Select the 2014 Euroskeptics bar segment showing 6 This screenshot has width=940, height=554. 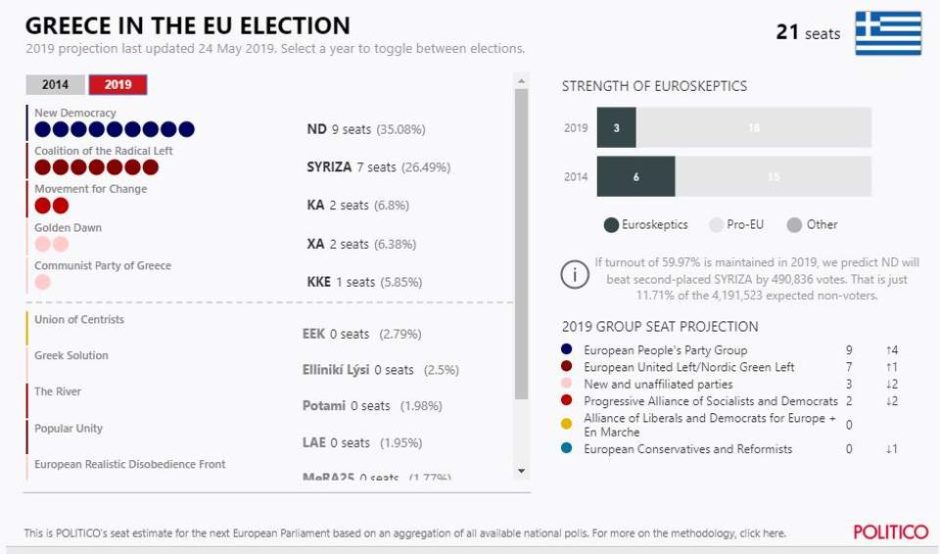tap(636, 176)
